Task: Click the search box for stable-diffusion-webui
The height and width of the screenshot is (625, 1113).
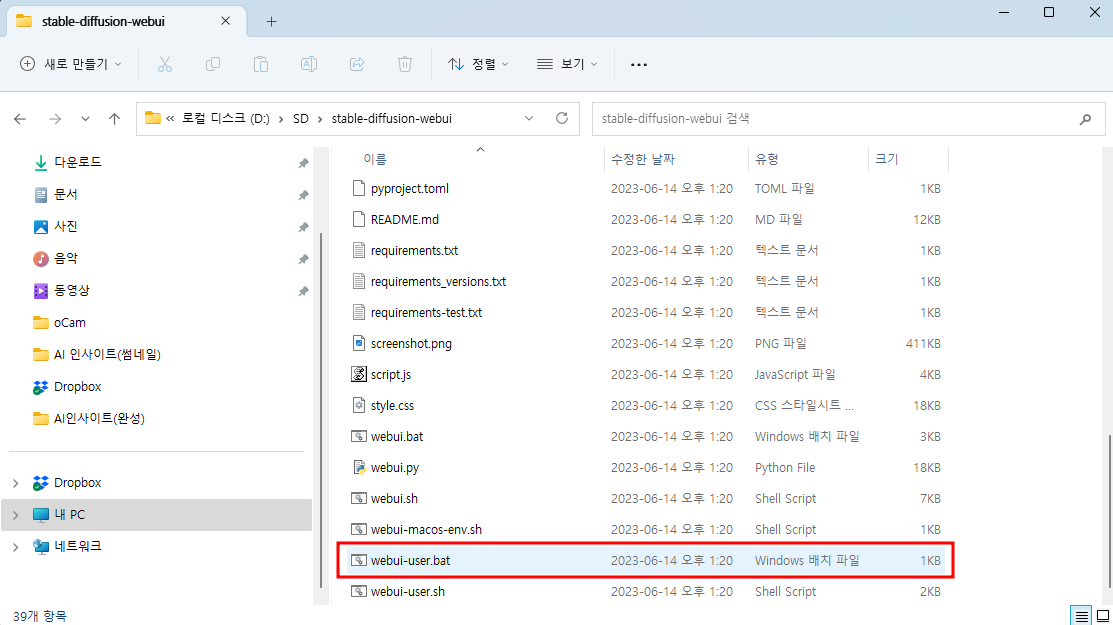Action: click(849, 118)
